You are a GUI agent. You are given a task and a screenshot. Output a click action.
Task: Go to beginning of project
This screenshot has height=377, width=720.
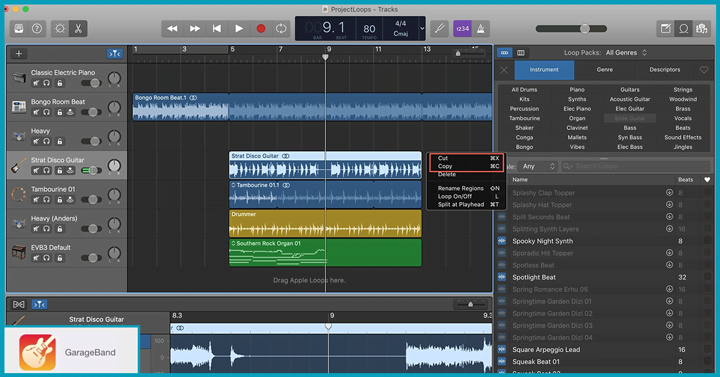click(217, 28)
